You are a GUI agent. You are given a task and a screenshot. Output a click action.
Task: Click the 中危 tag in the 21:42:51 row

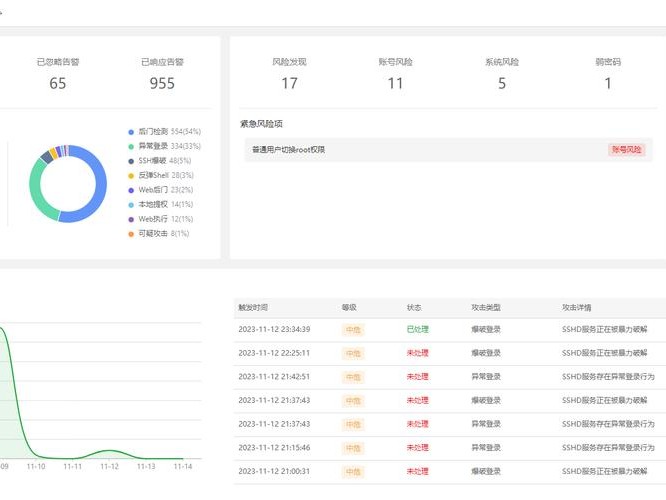(x=353, y=377)
